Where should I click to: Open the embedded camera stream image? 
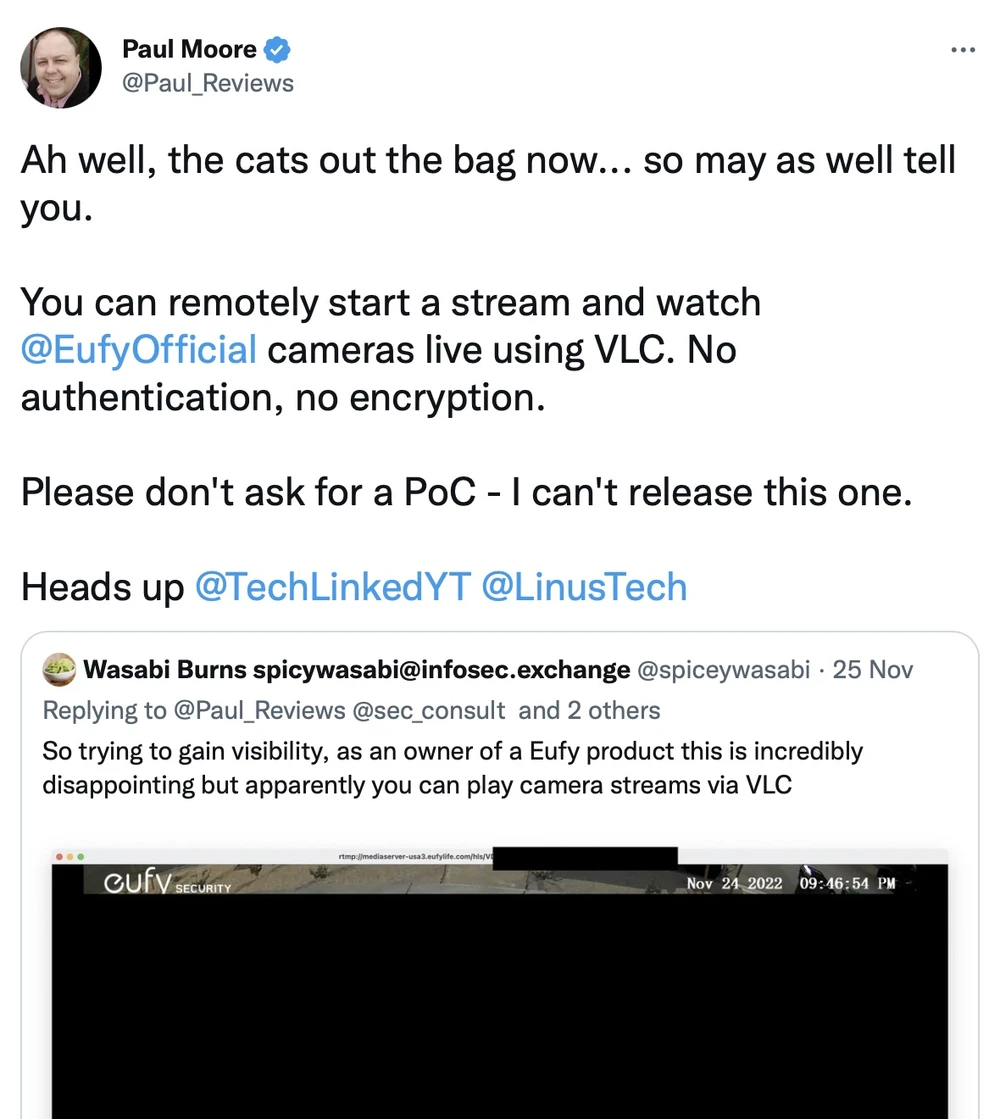click(x=500, y=1000)
